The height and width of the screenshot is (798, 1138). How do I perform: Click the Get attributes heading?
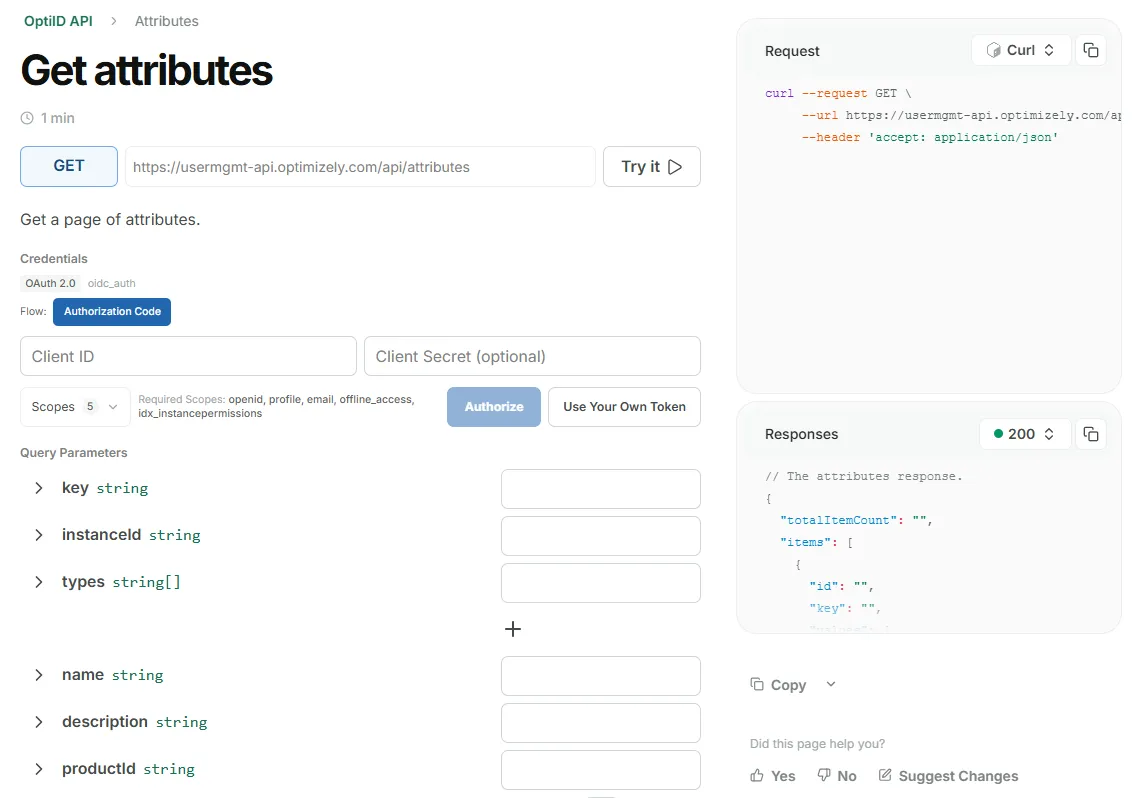coord(147,70)
